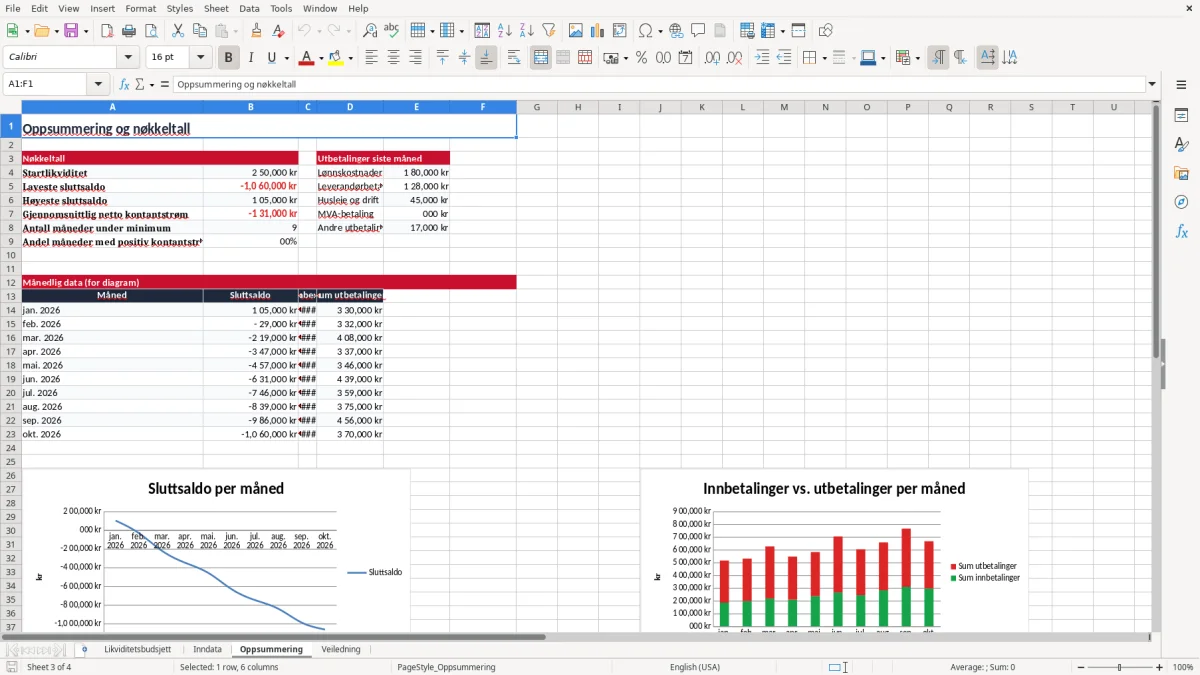1200x675 pixels.
Task: Toggle Wrap Text button
Action: [x=514, y=58]
